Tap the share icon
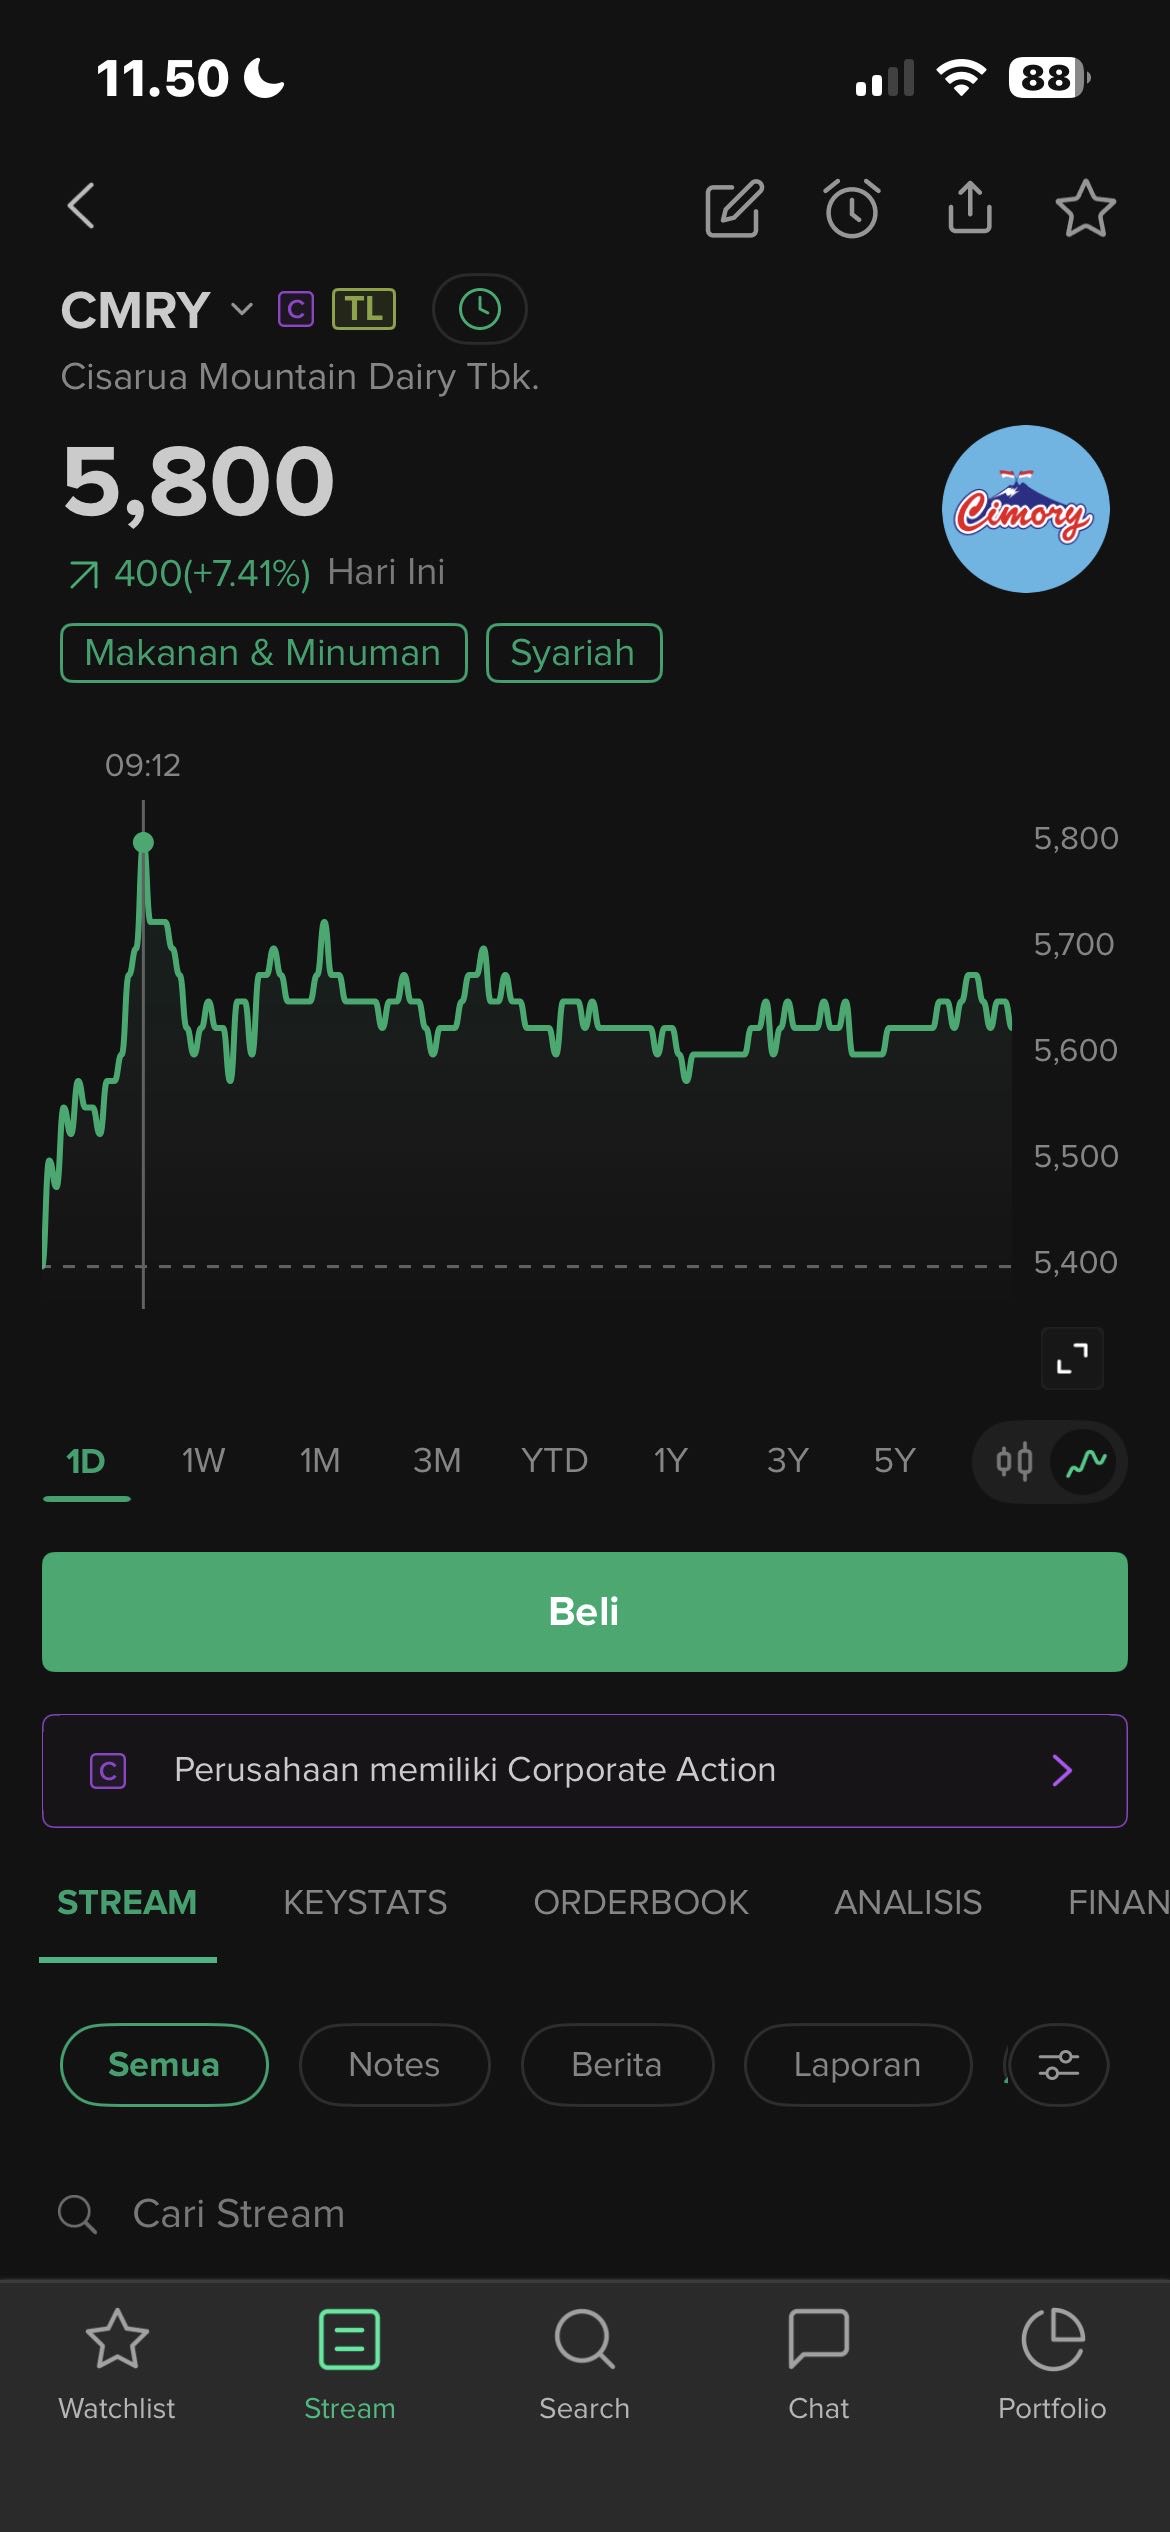This screenshot has width=1170, height=2532. 969,208
